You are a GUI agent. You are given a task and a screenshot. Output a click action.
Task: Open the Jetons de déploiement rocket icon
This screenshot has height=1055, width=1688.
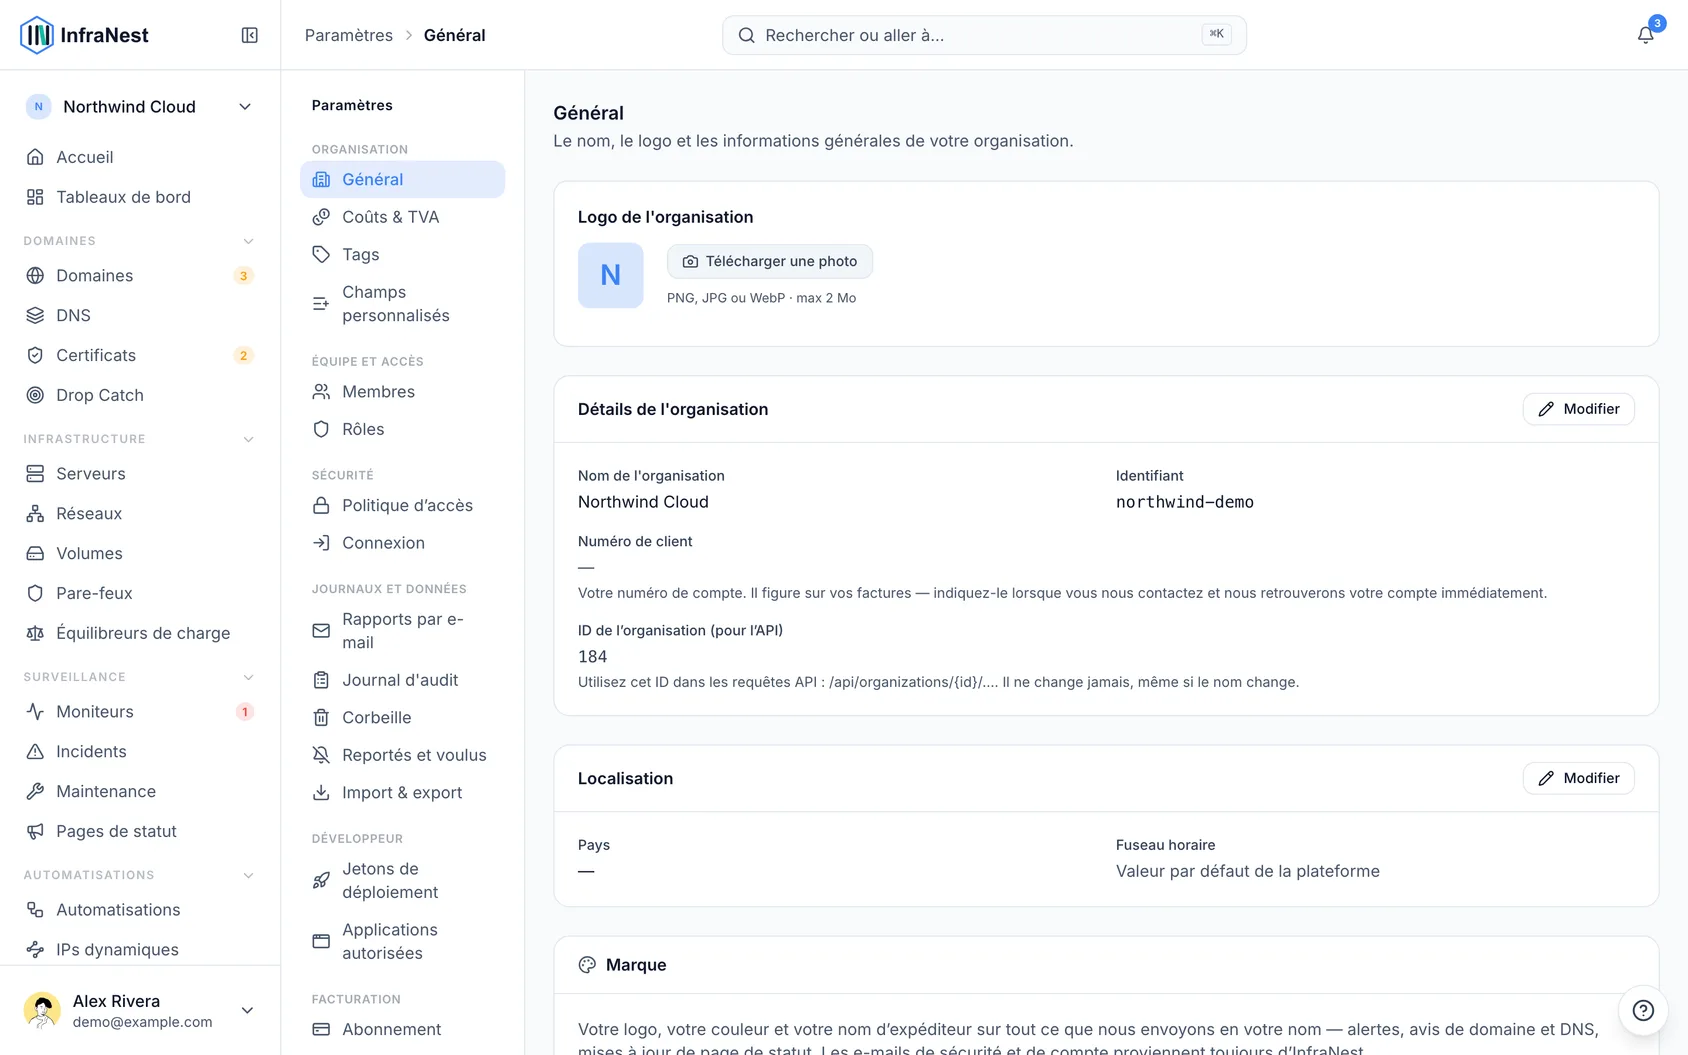321,880
